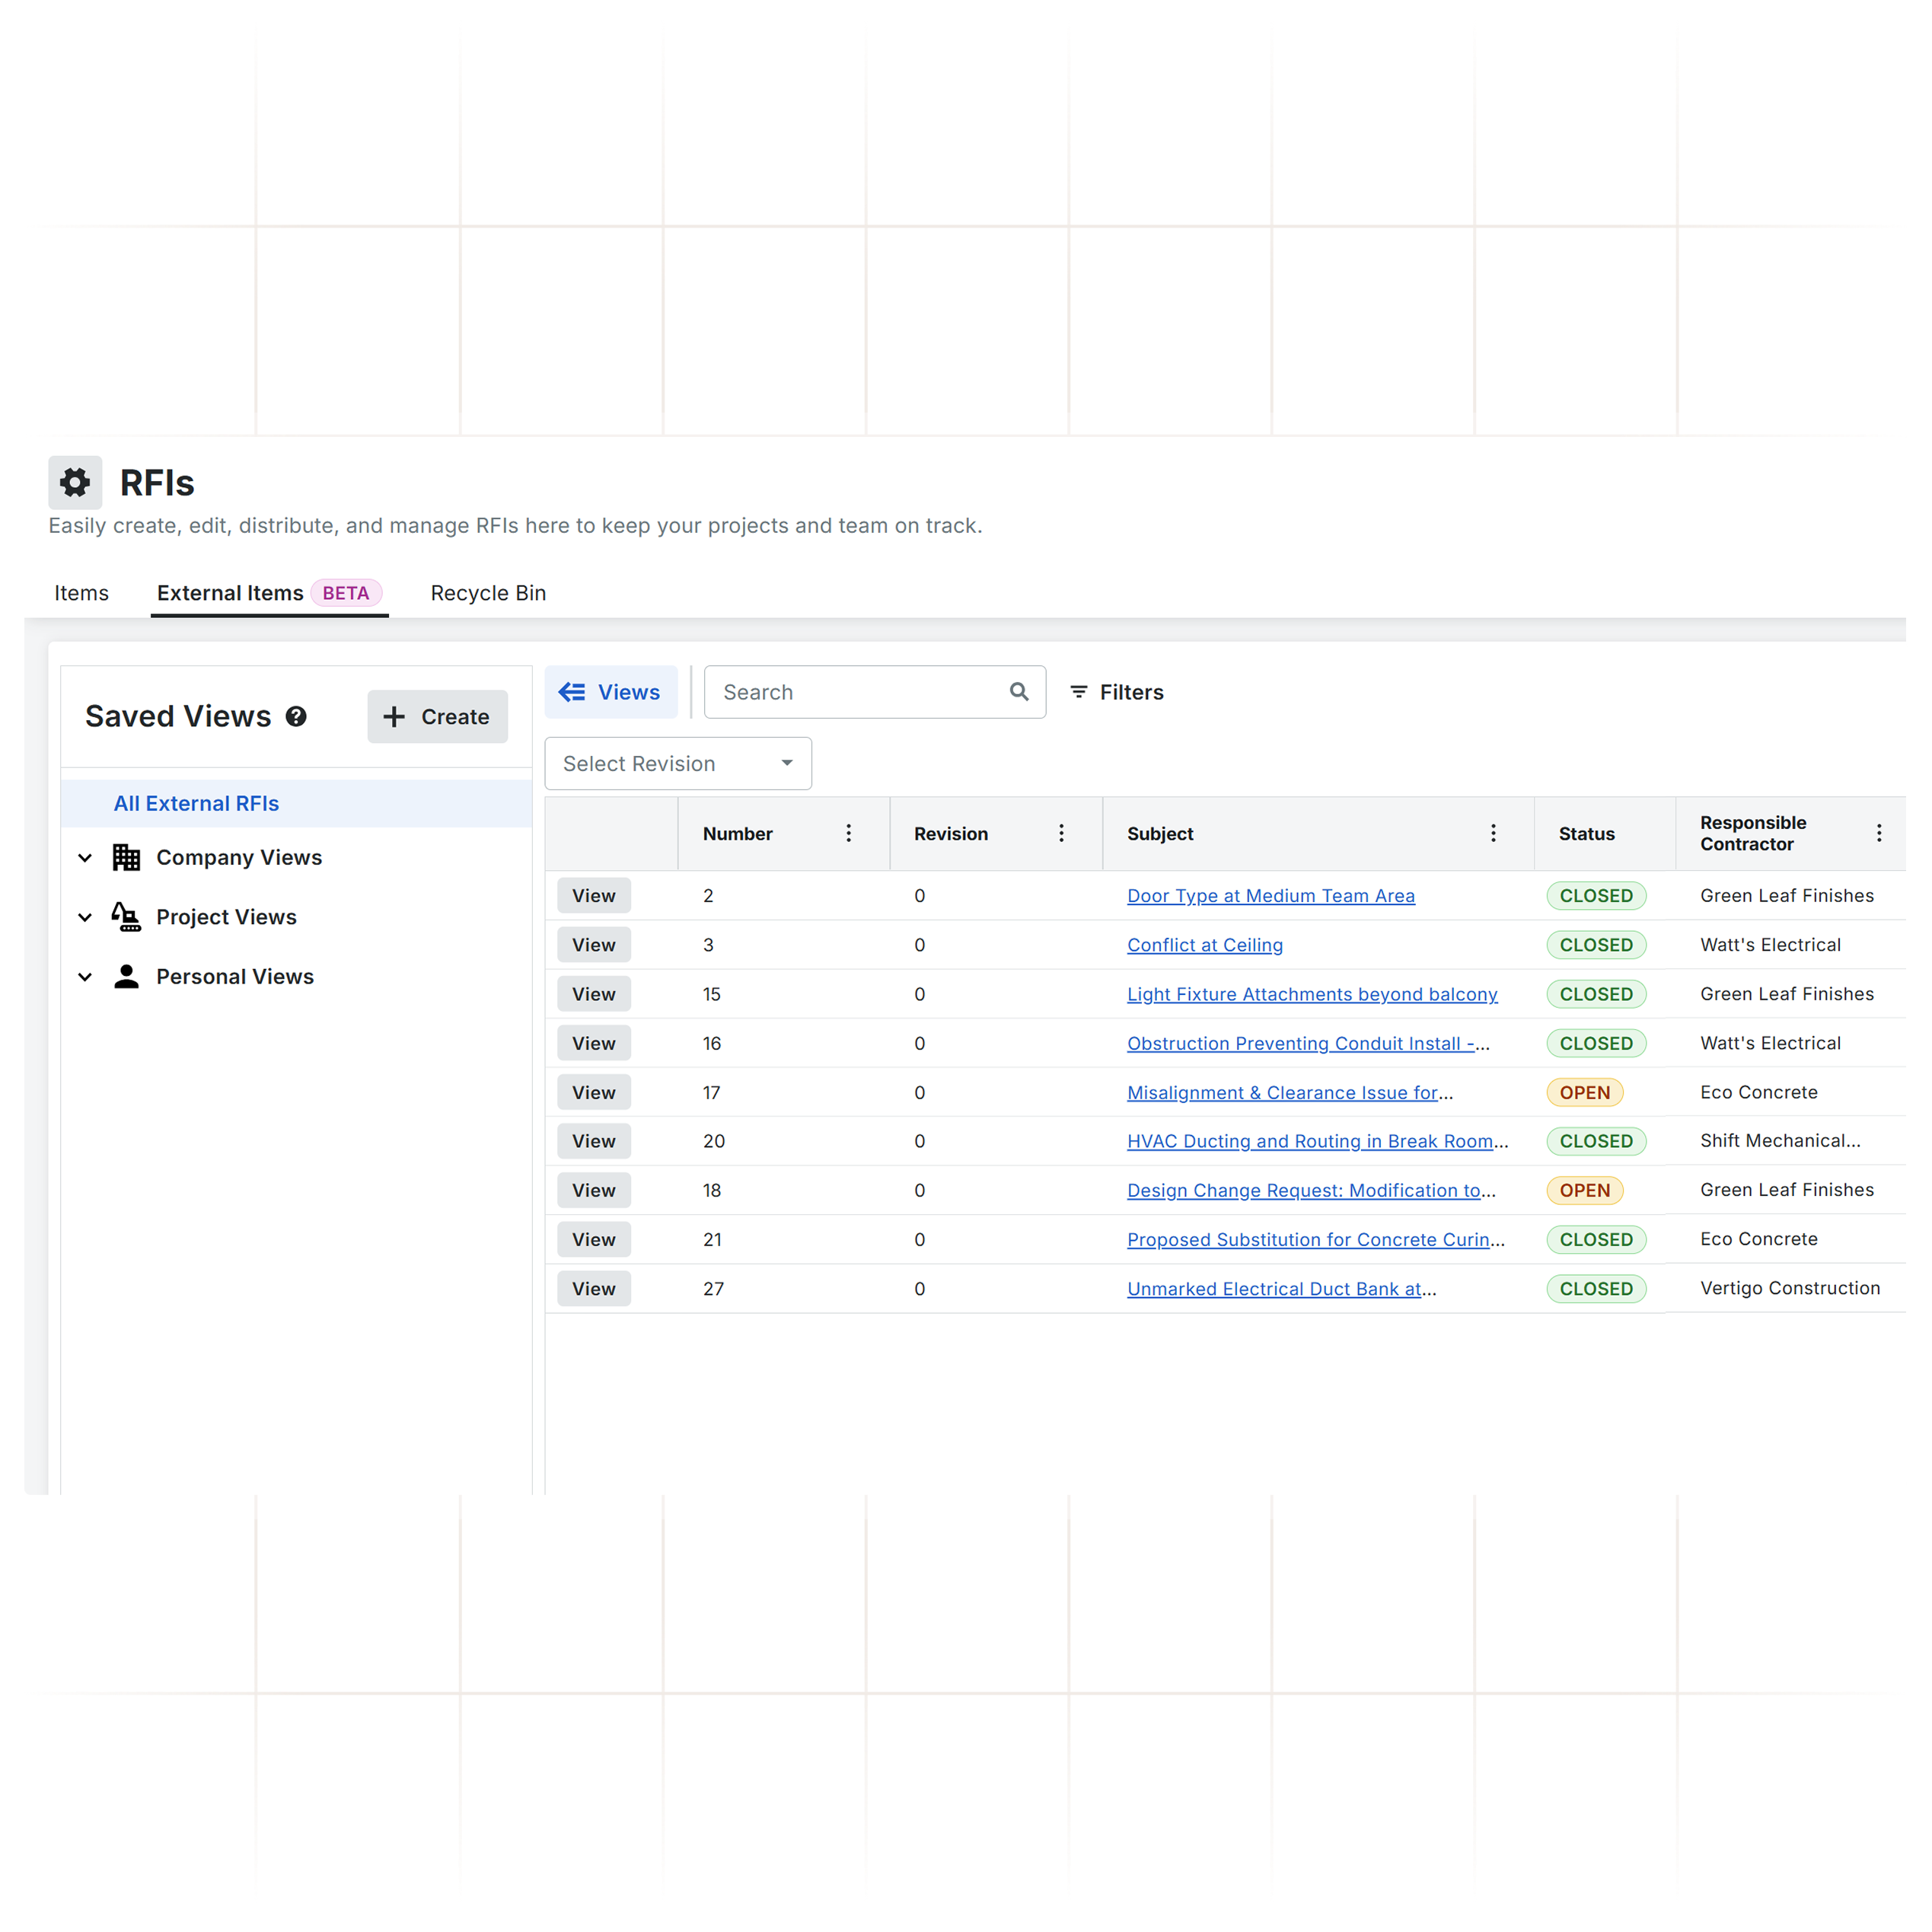Viewport: 1932px width, 1932px height.
Task: Open the Number column options menu
Action: pyautogui.click(x=848, y=833)
